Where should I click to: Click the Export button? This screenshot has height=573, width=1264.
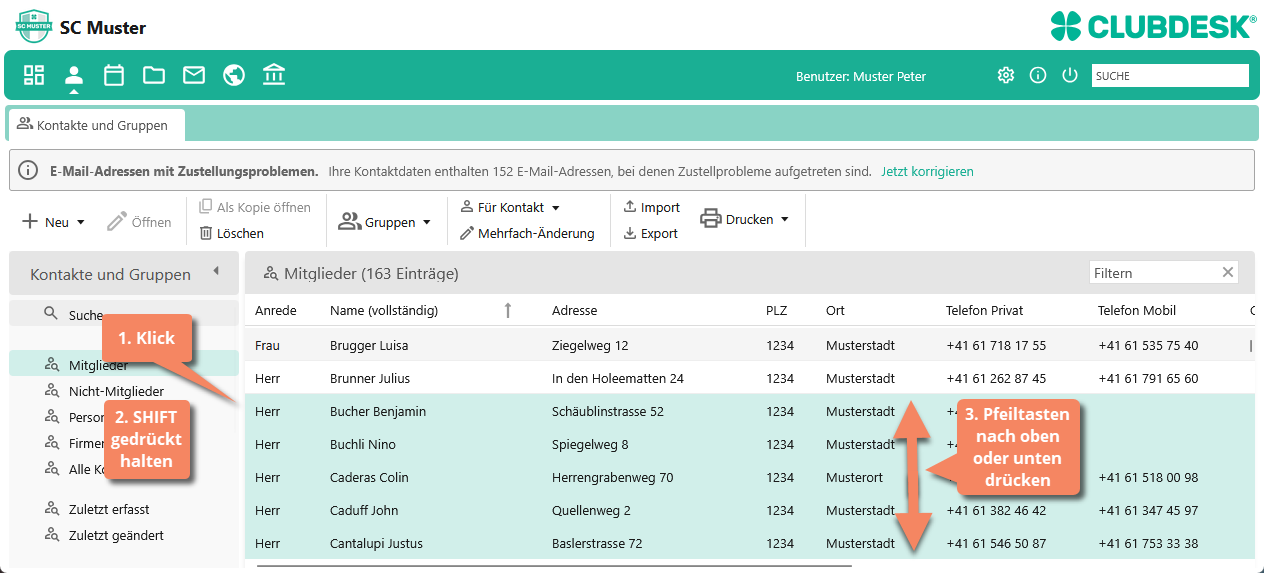point(650,233)
